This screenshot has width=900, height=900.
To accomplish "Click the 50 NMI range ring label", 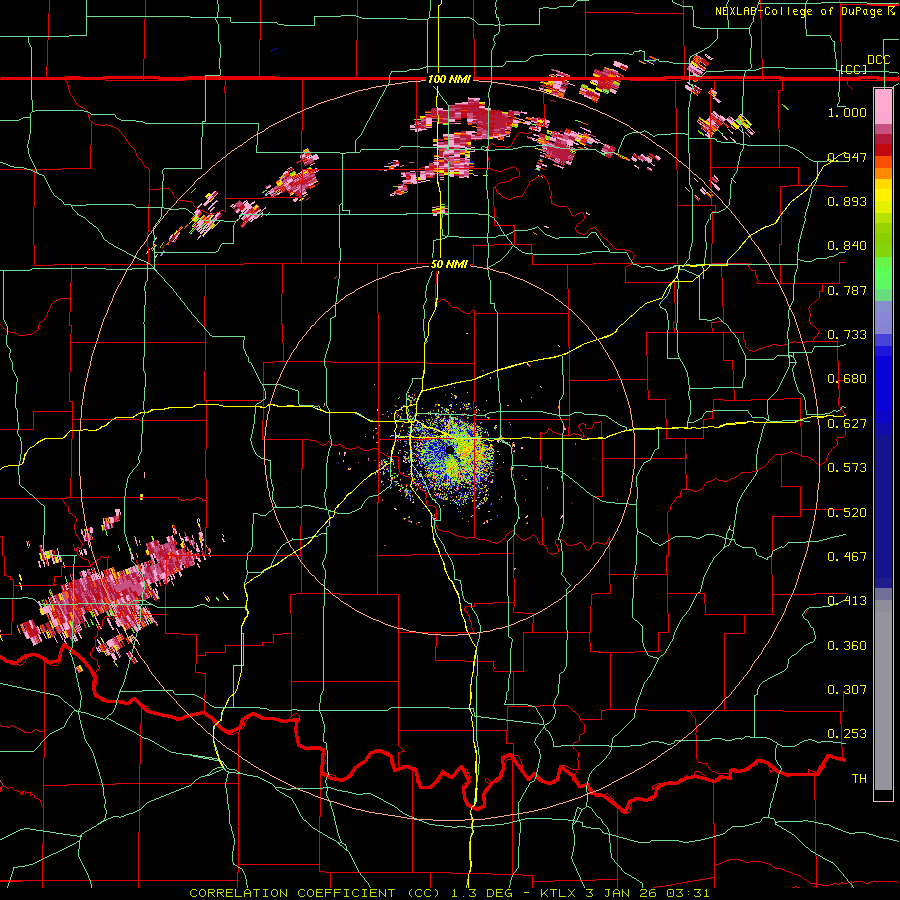I will click(x=449, y=264).
